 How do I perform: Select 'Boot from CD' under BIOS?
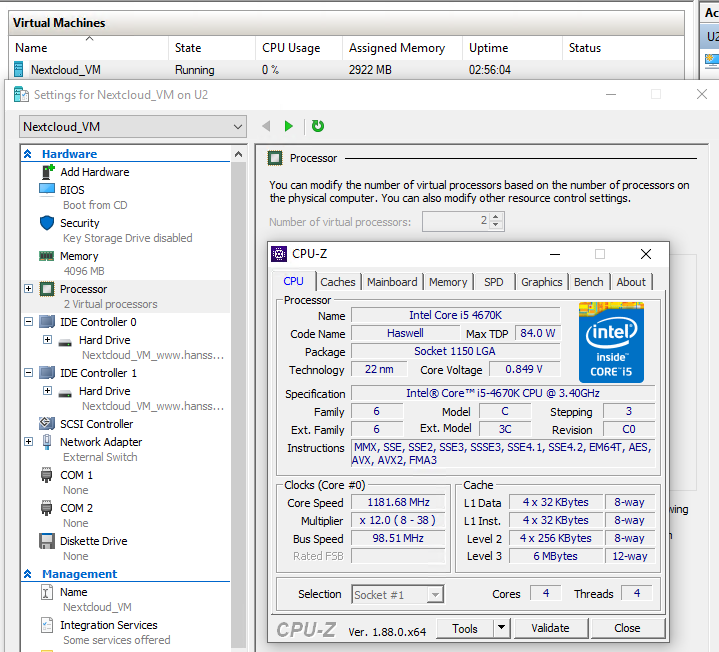point(95,205)
